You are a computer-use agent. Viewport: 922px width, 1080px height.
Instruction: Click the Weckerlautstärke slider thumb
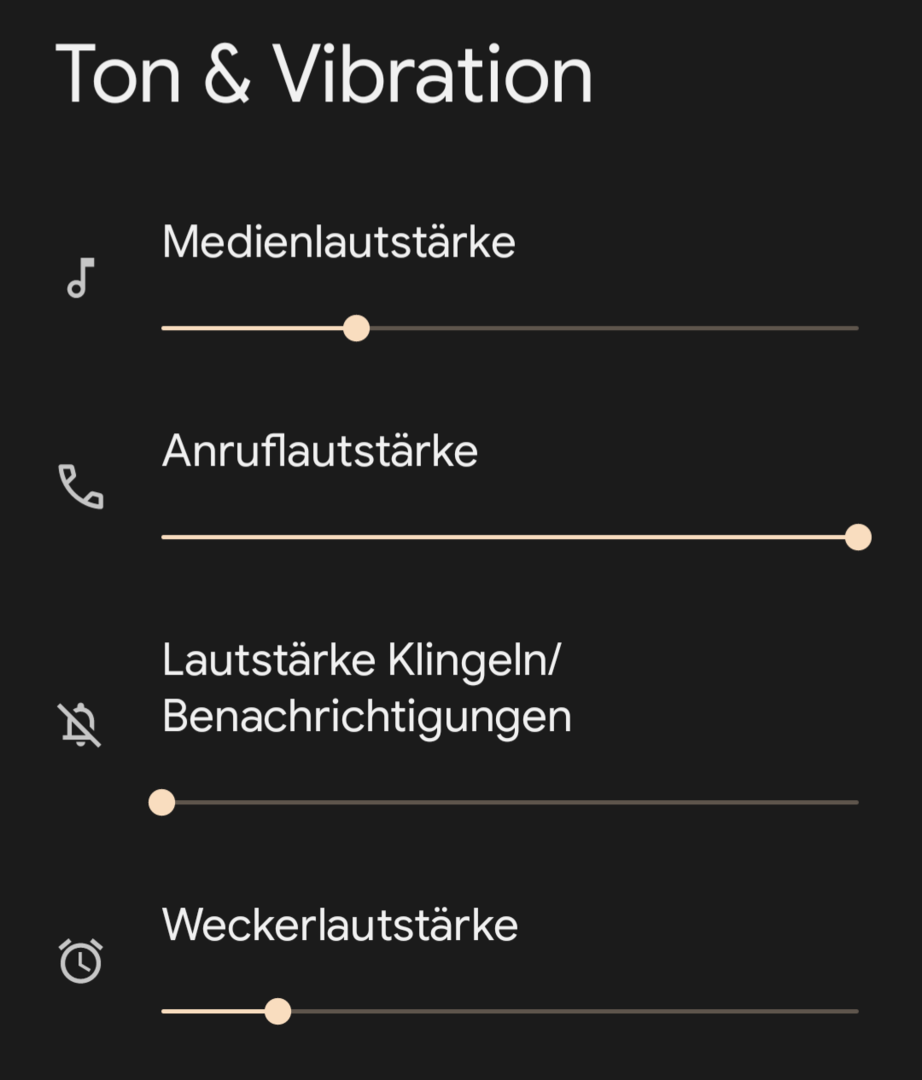point(278,1012)
